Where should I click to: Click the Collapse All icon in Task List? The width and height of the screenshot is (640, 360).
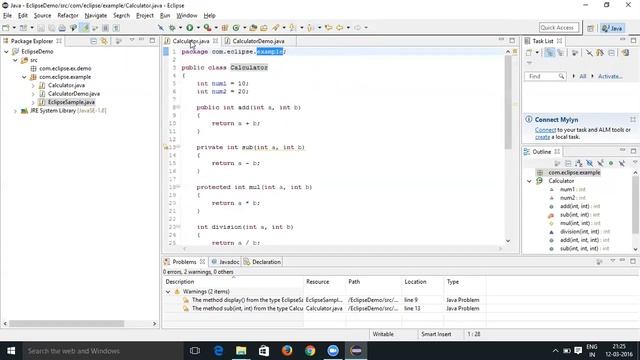[611, 53]
